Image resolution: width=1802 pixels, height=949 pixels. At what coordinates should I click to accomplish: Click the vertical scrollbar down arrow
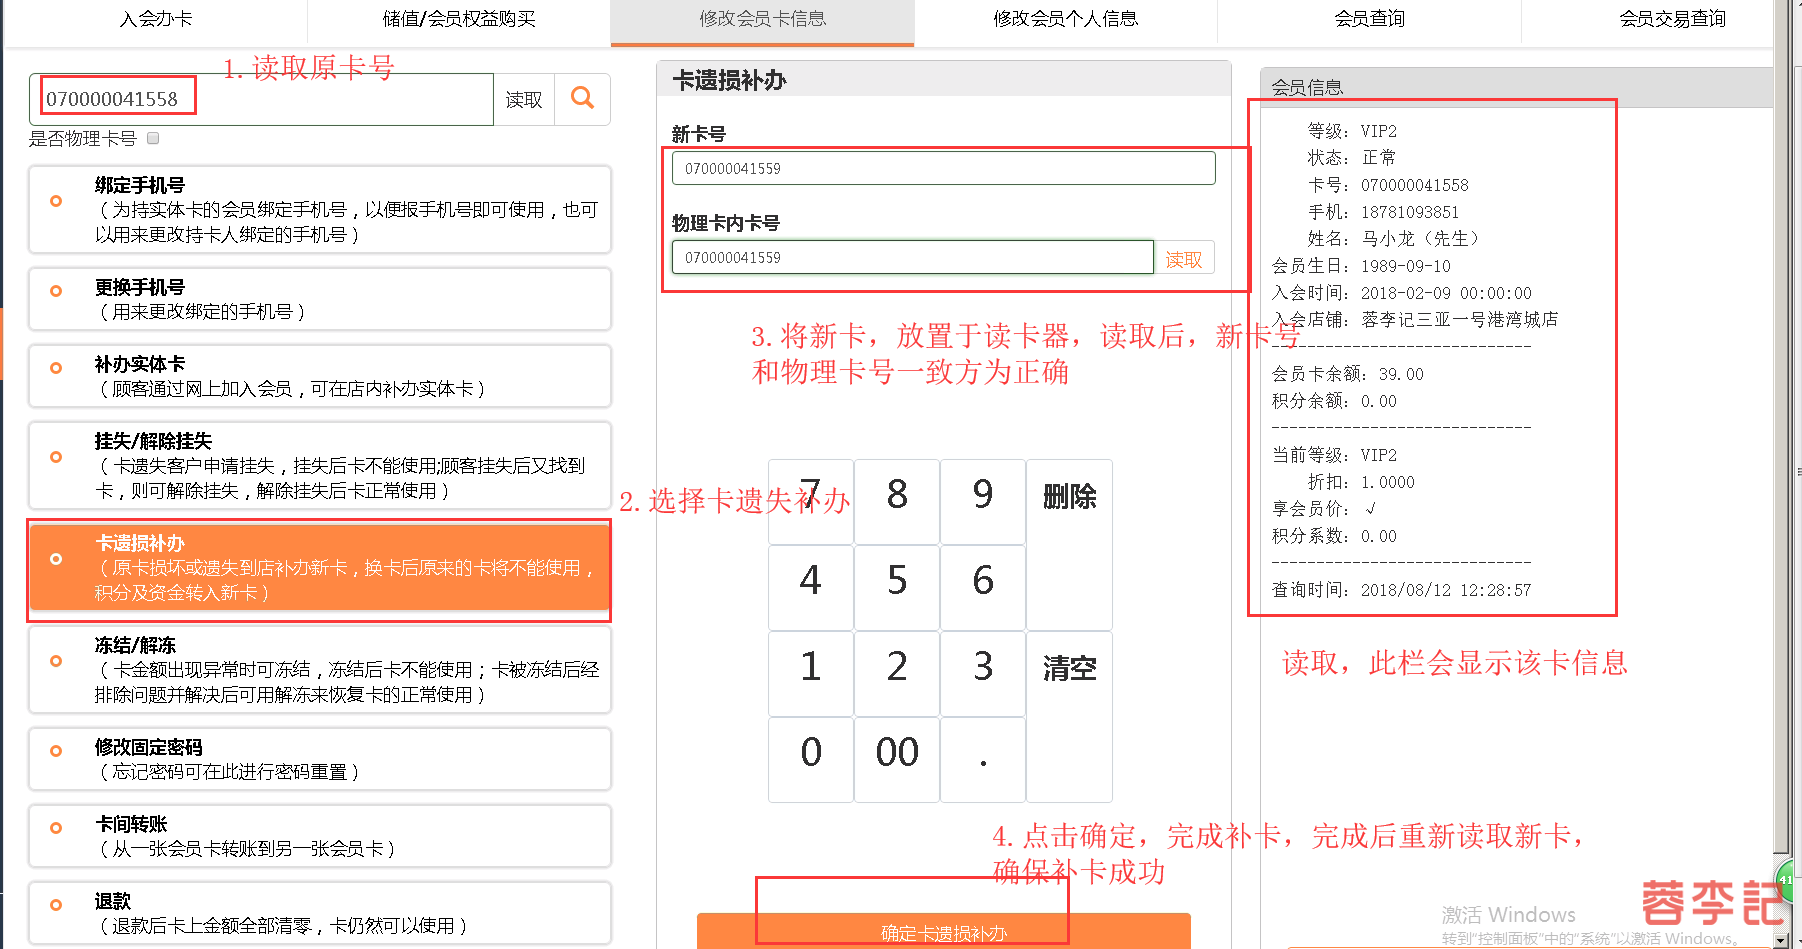tap(1781, 940)
